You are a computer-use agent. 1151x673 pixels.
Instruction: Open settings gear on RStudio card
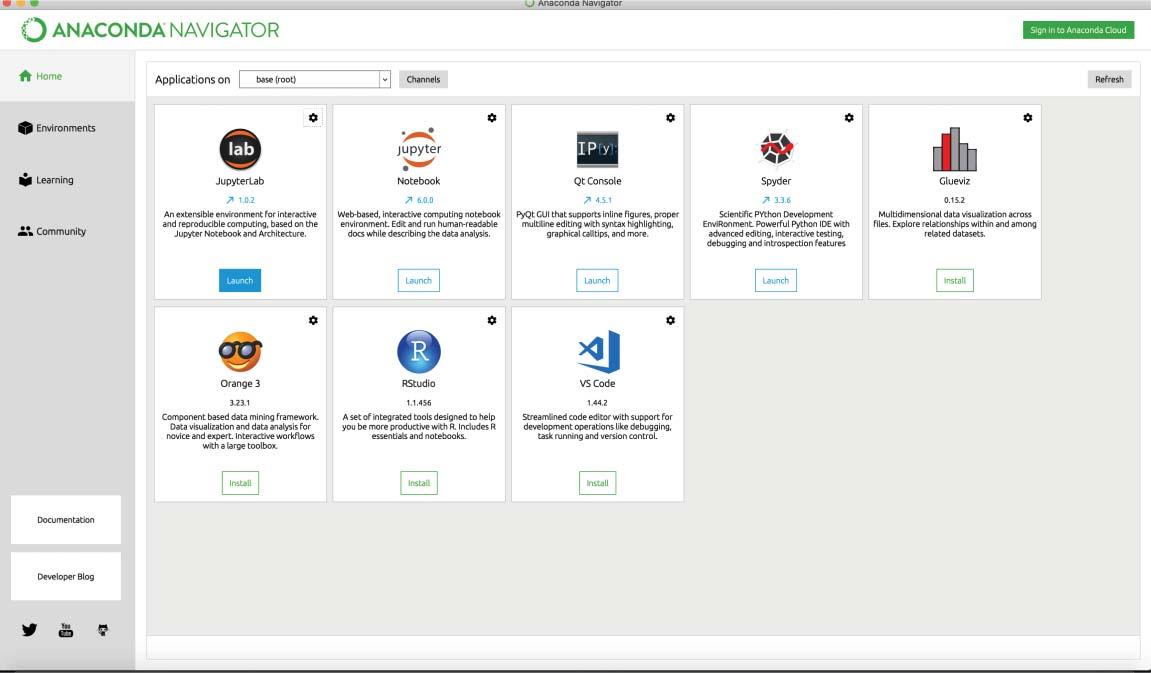pos(492,320)
